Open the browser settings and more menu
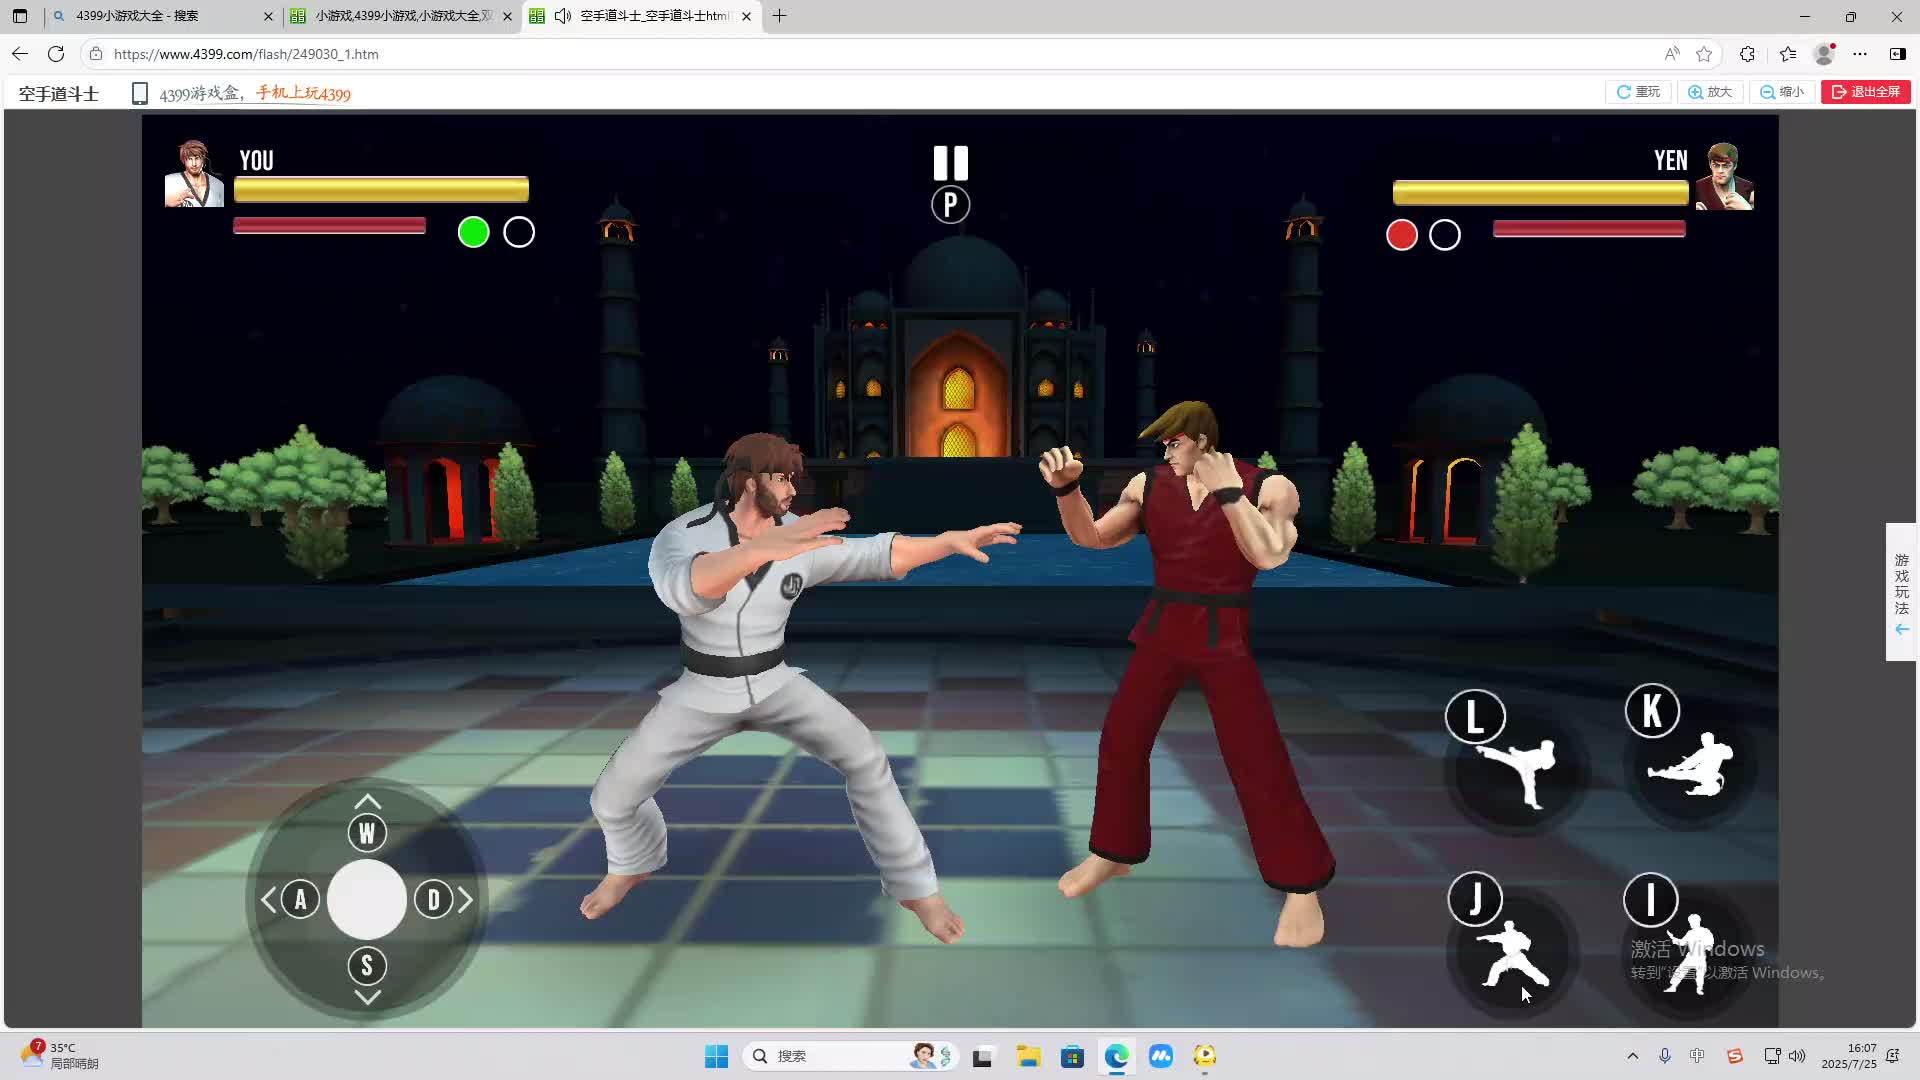1920x1080 pixels. pyautogui.click(x=1860, y=54)
